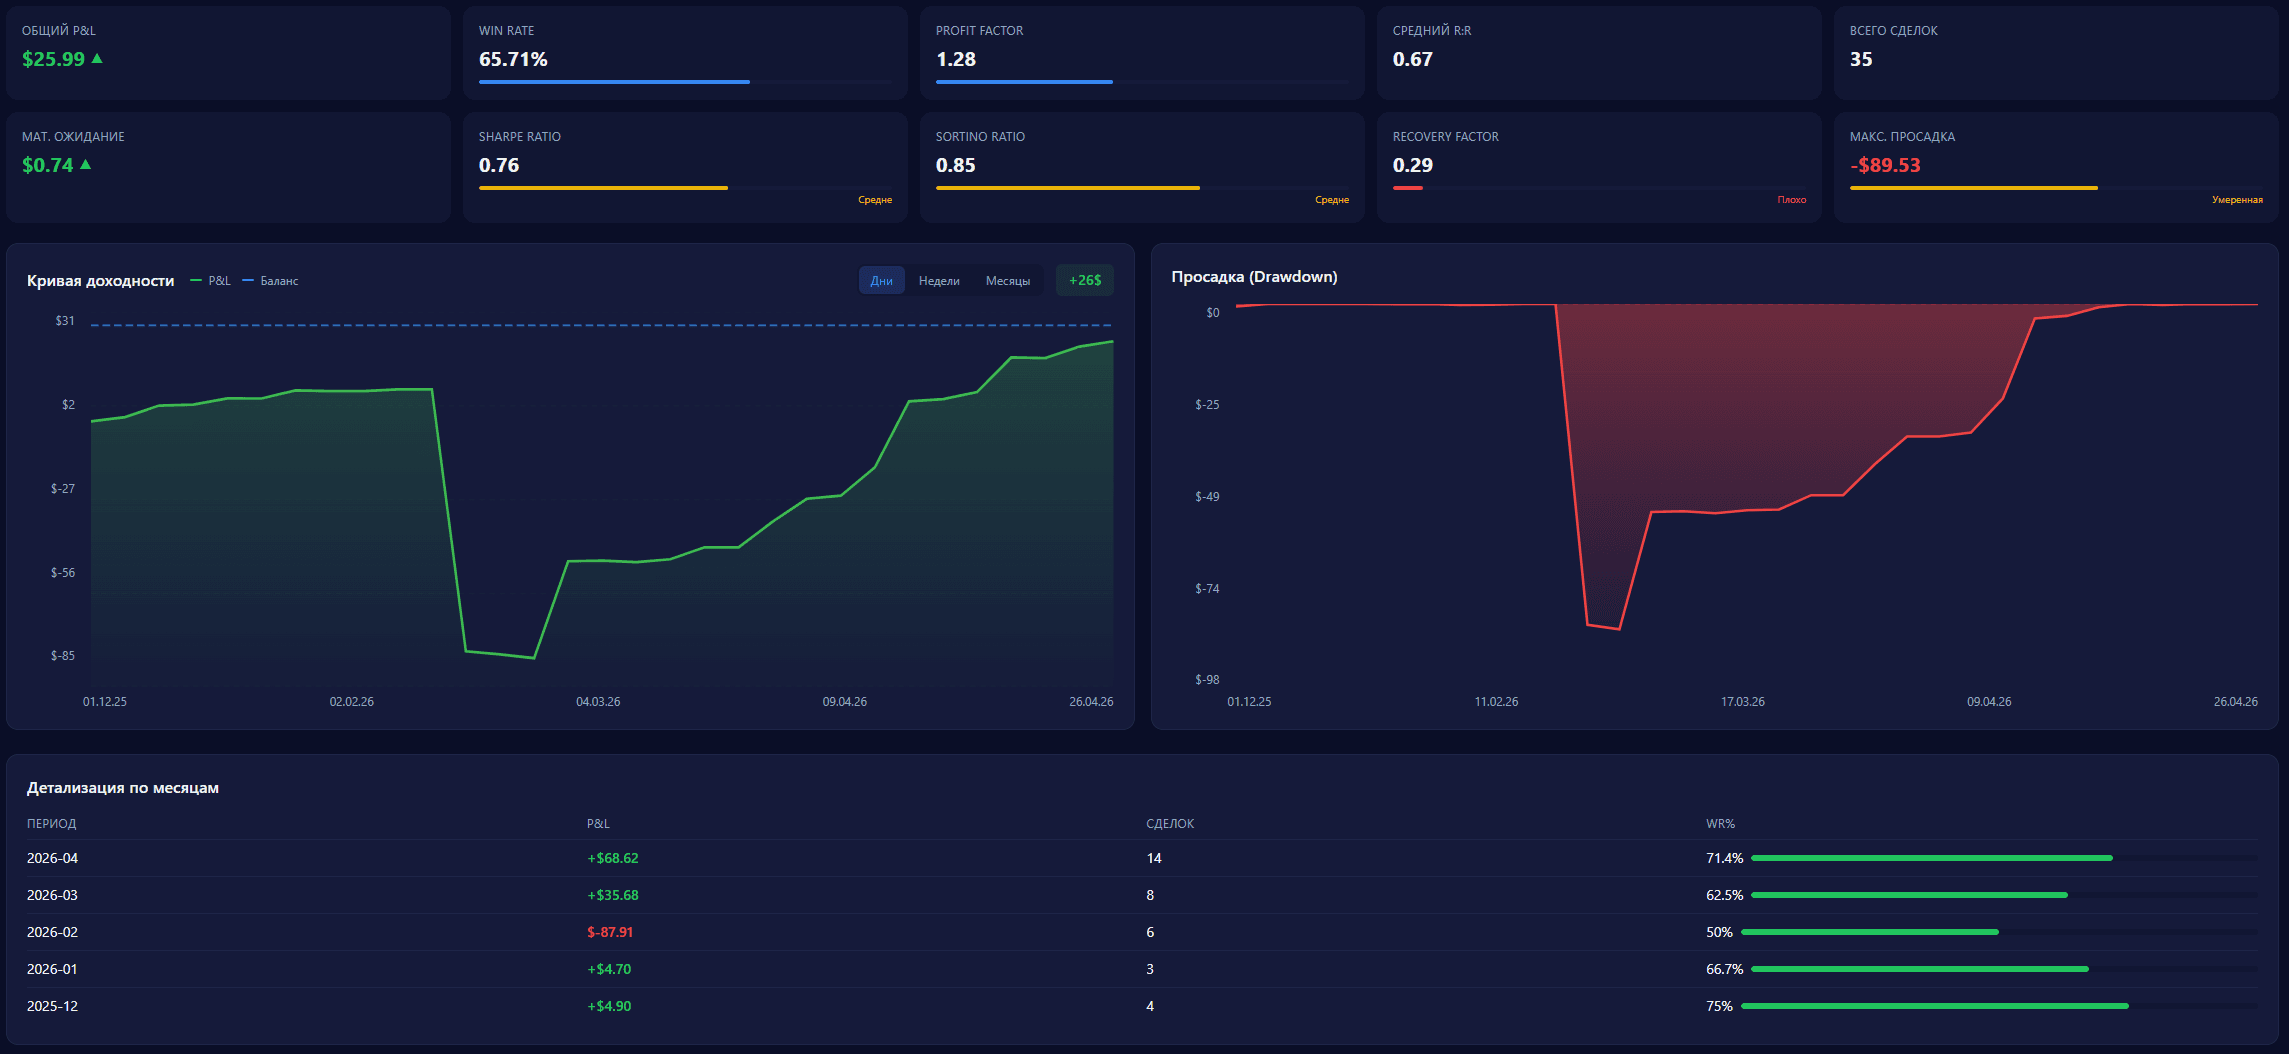Viewport: 2289px width, 1054px height.
Task: Click the 11.02.26 date on drawdown chart axis
Action: [x=1496, y=702]
